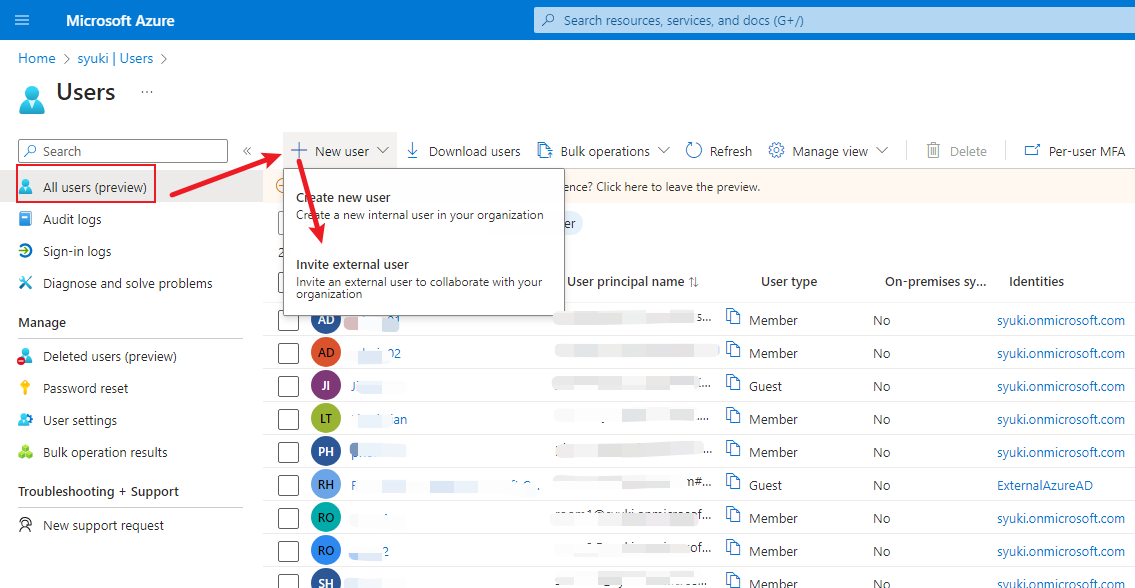Copy principal name in RH row
The height and width of the screenshot is (588, 1135).
tap(734, 482)
